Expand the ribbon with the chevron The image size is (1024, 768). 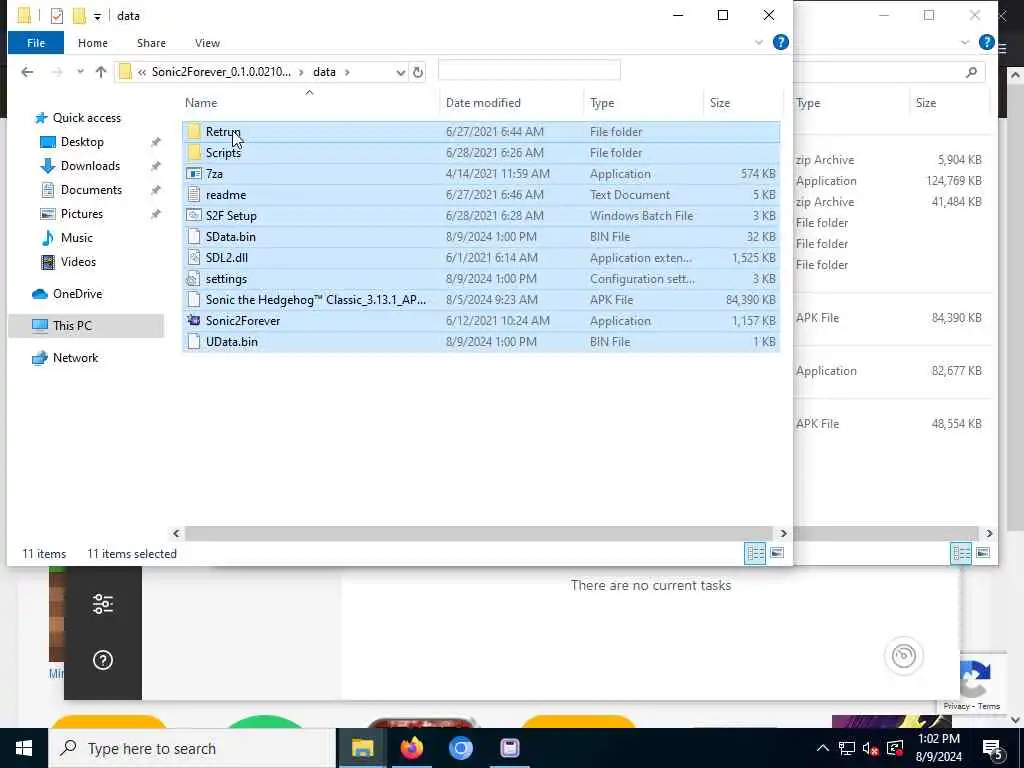tap(759, 42)
